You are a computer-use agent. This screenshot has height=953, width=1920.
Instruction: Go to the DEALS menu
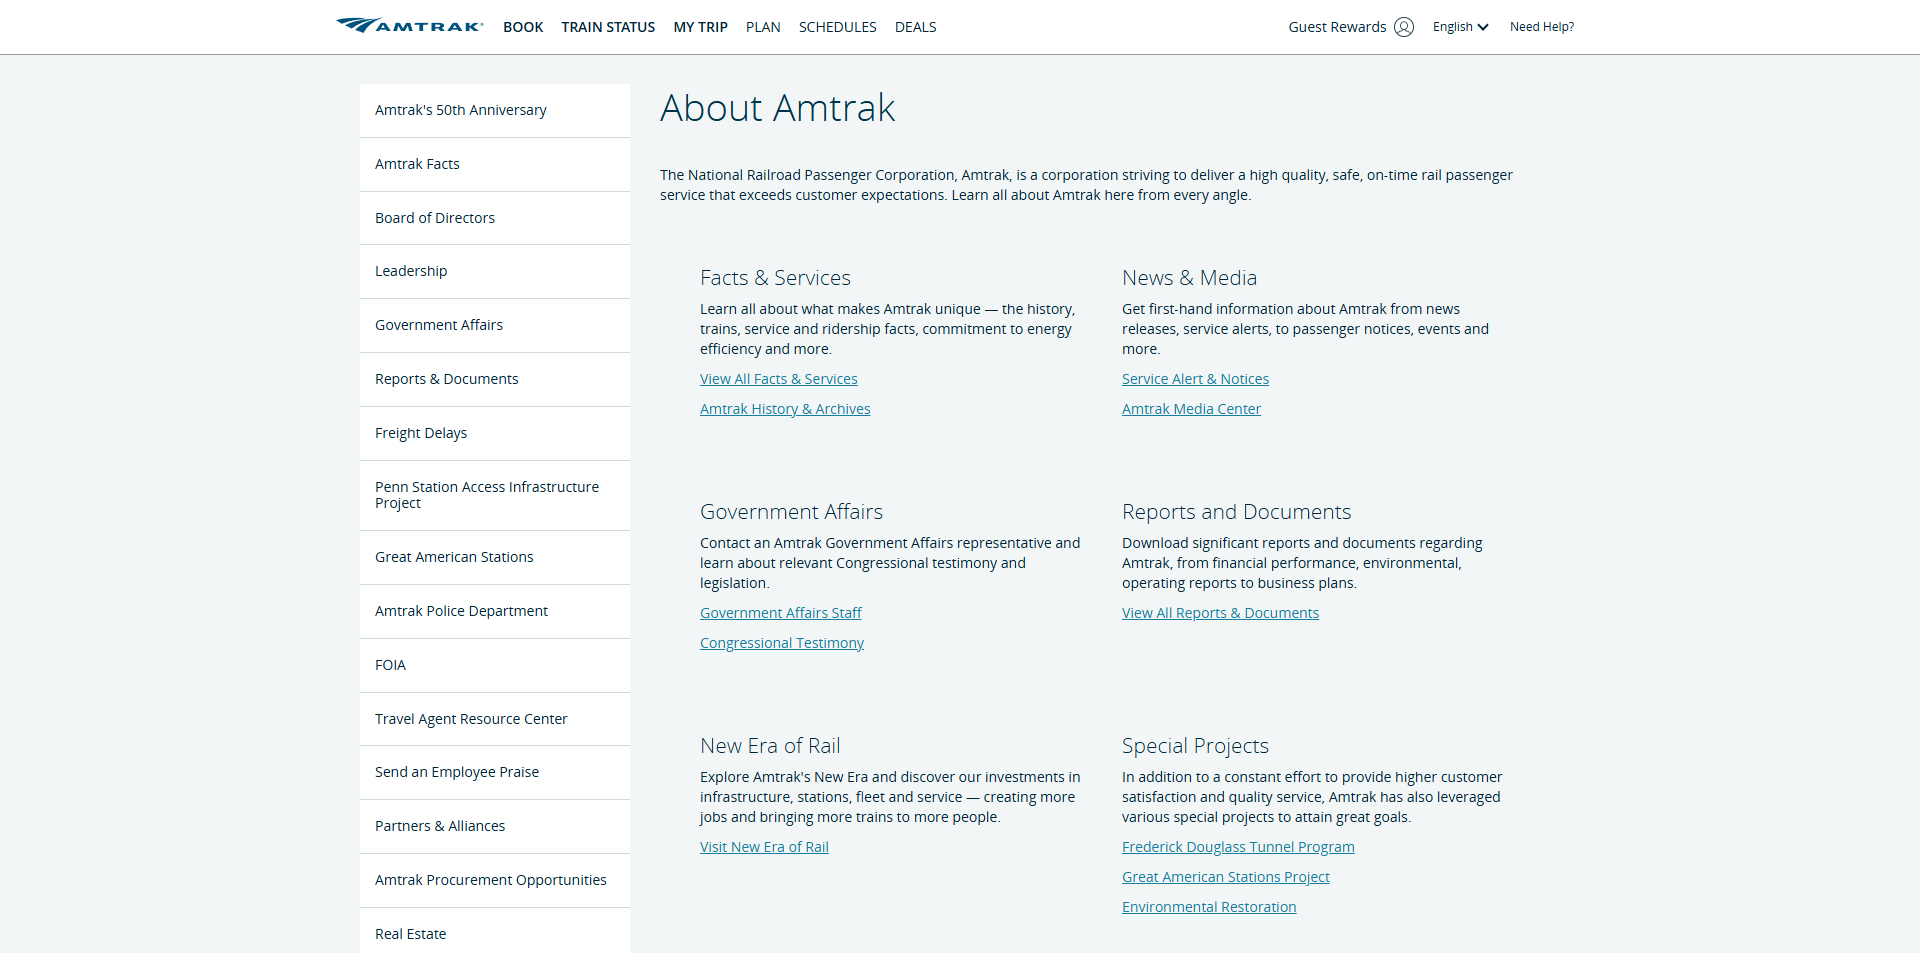[915, 27]
